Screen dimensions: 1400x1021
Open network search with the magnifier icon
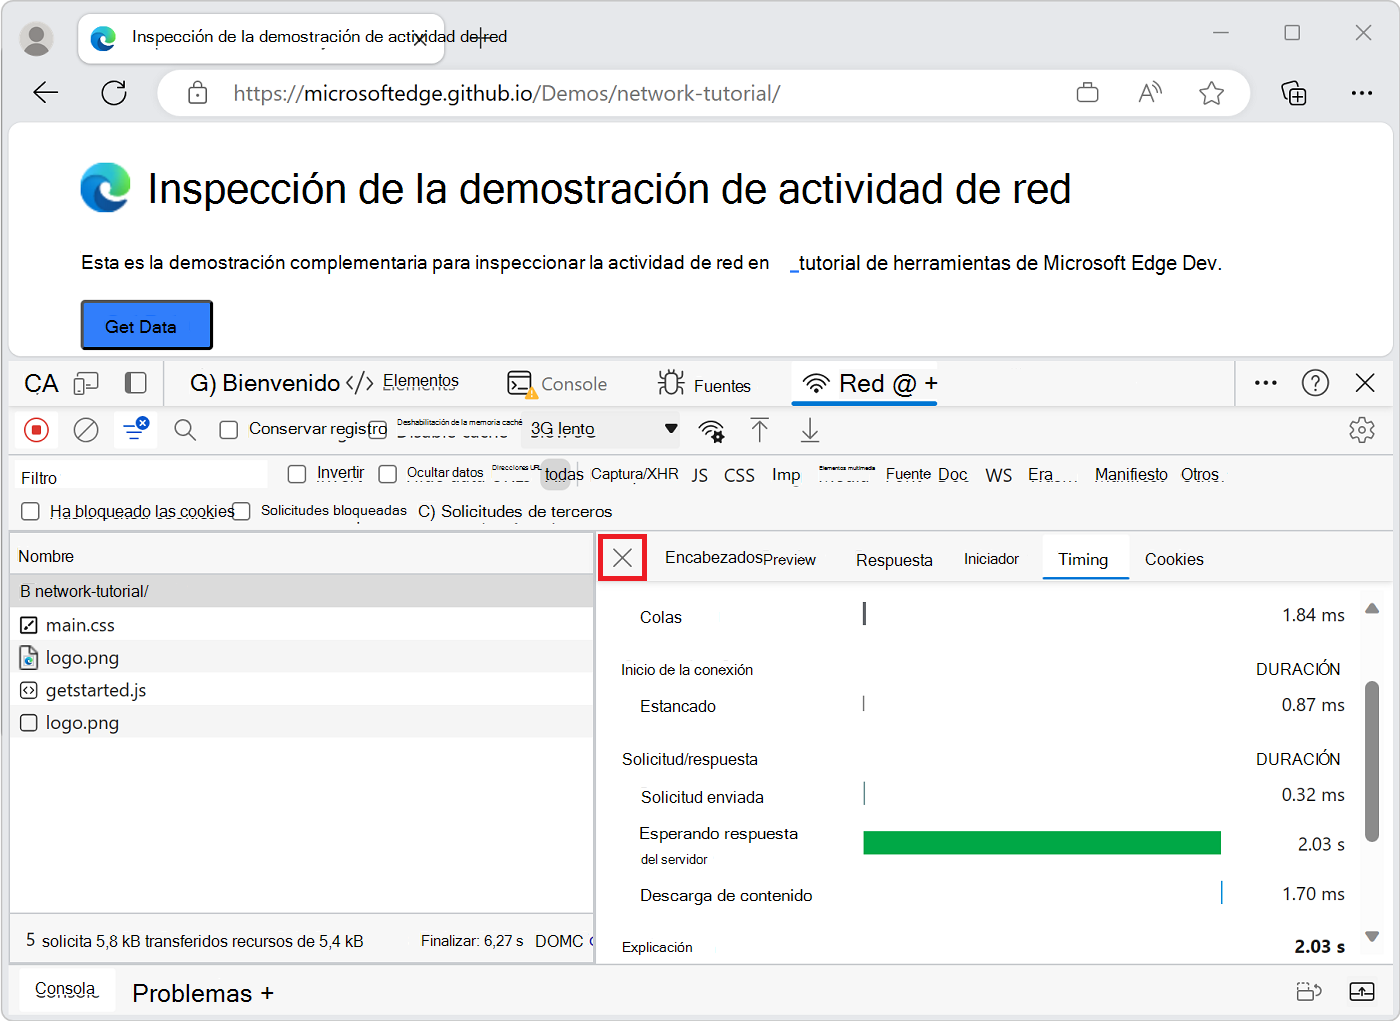185,430
